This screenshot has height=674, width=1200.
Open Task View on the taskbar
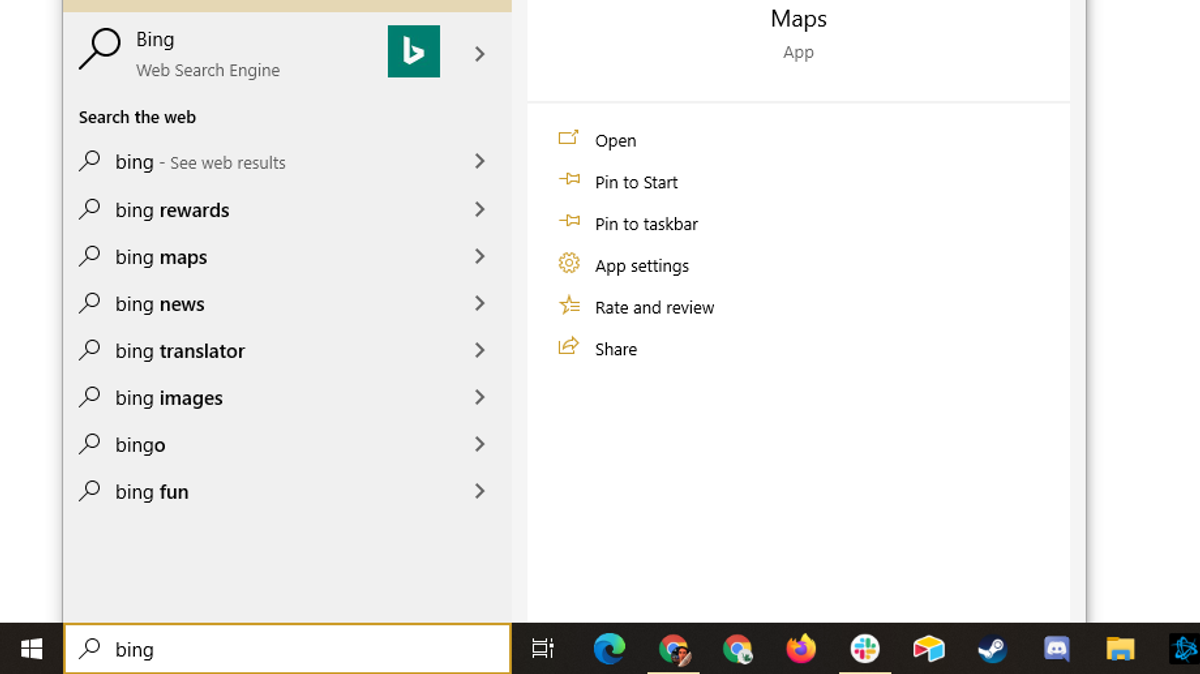click(x=543, y=649)
